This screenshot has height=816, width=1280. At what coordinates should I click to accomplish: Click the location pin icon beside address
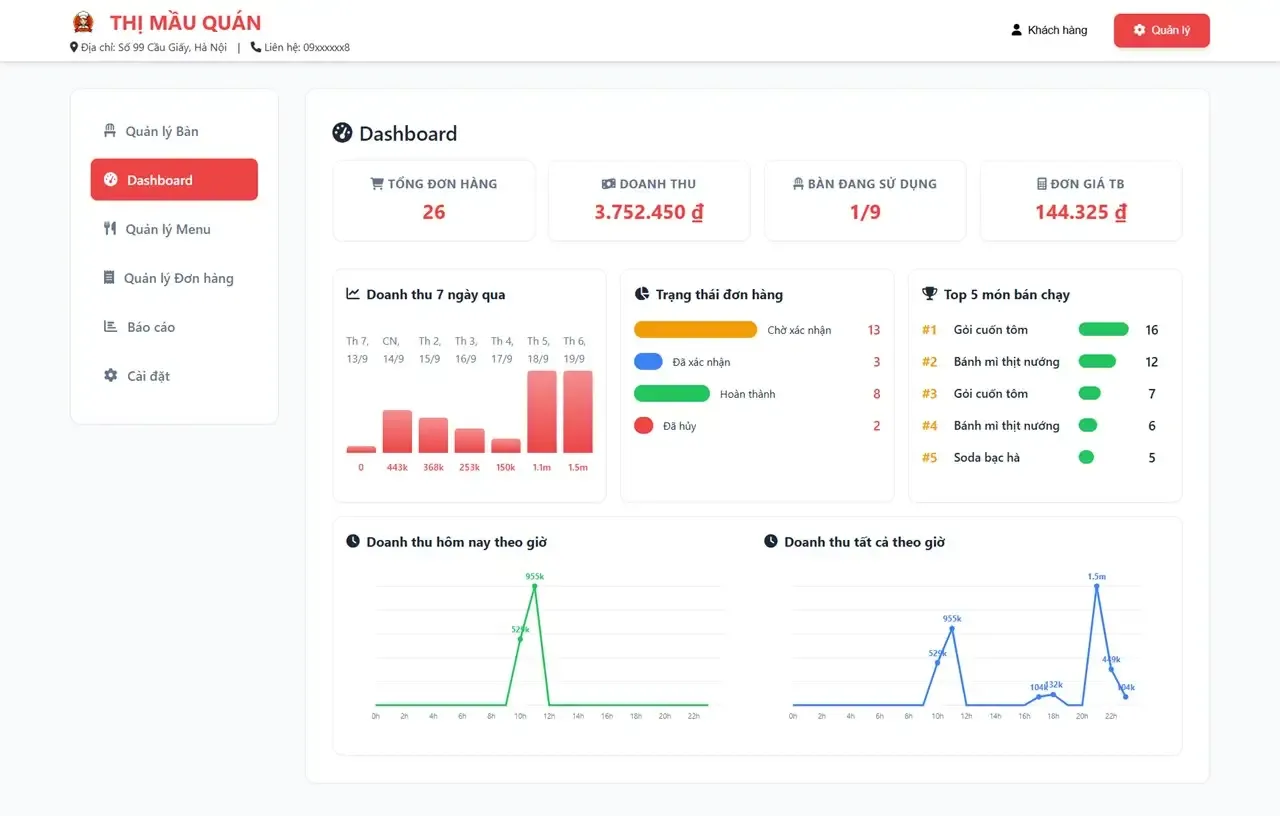[74, 47]
